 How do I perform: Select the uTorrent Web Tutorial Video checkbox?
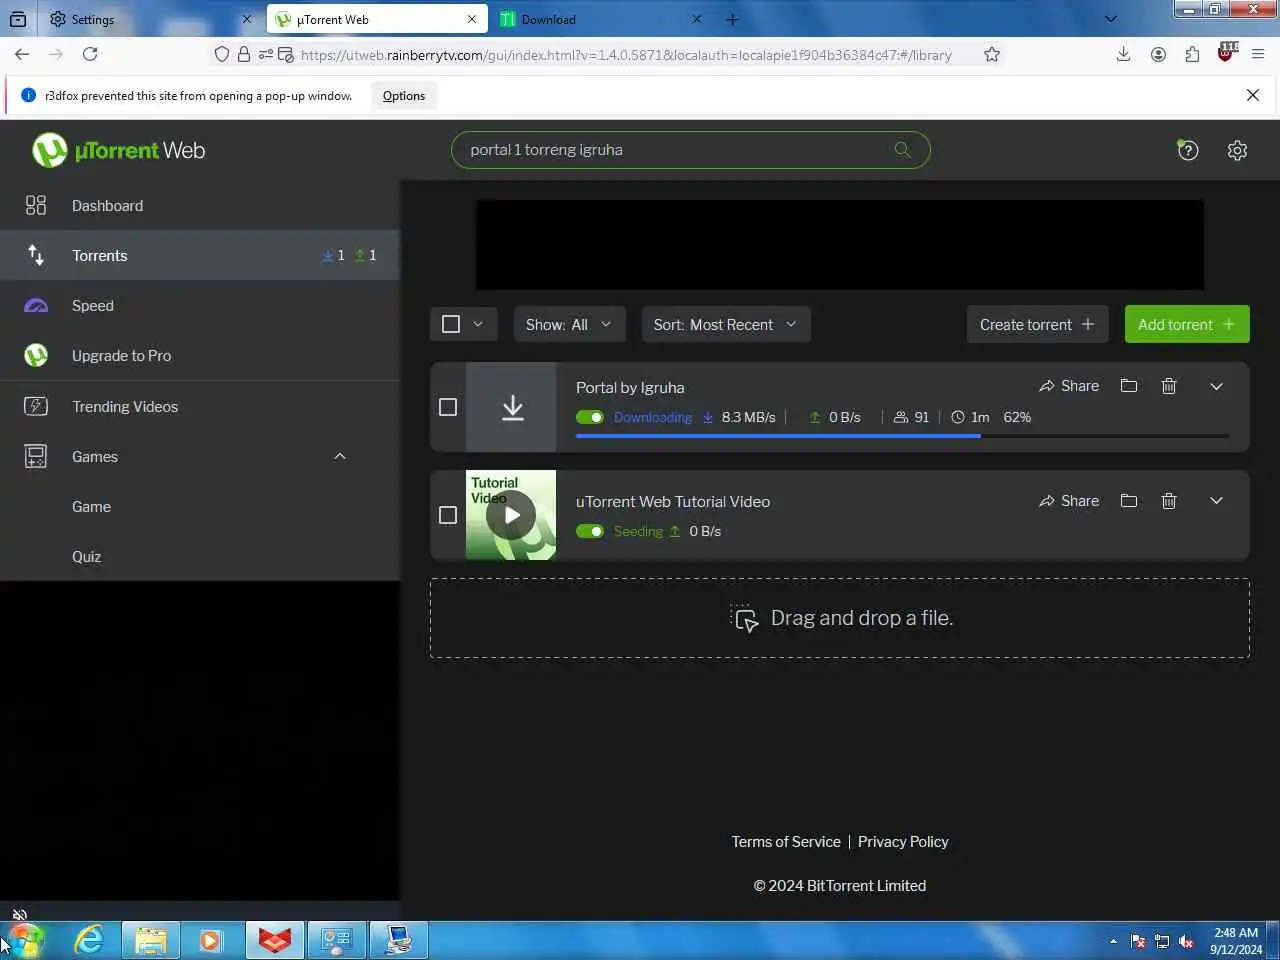[448, 515]
